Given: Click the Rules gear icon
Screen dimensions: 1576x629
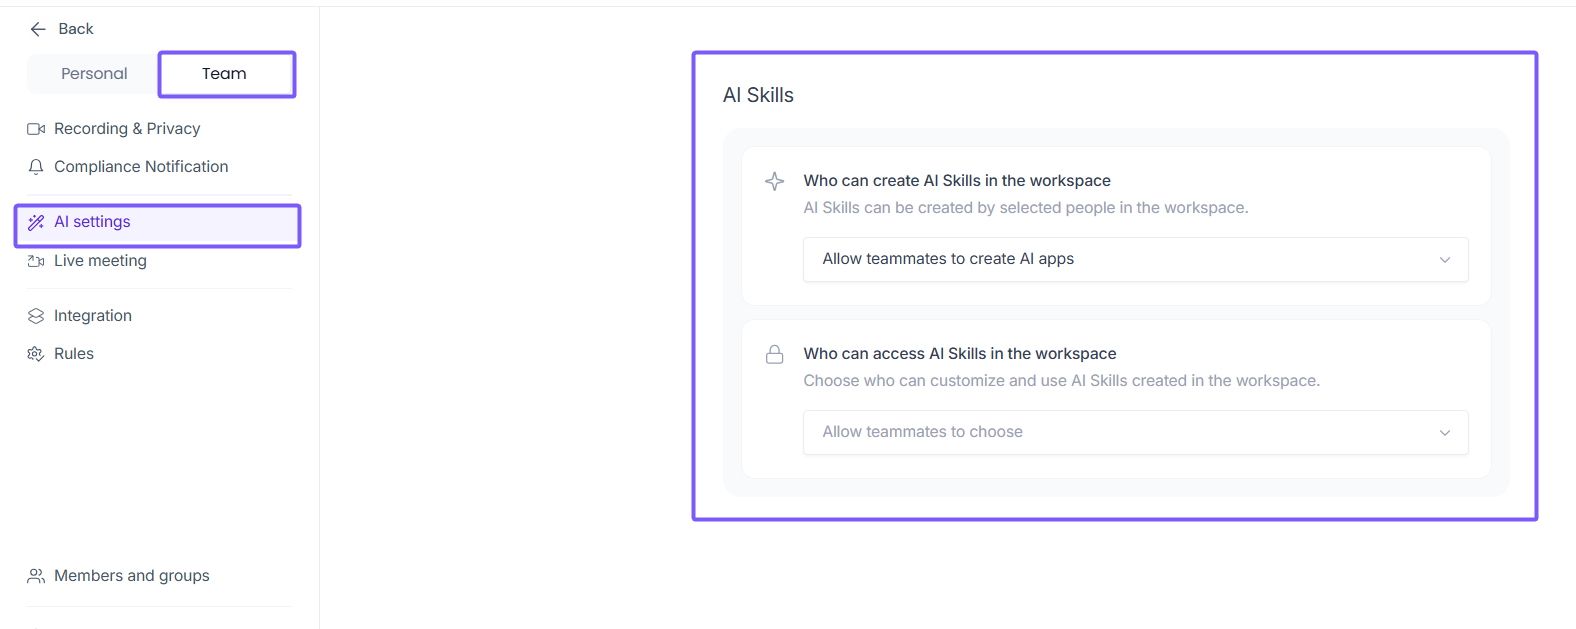Looking at the screenshot, I should point(36,354).
